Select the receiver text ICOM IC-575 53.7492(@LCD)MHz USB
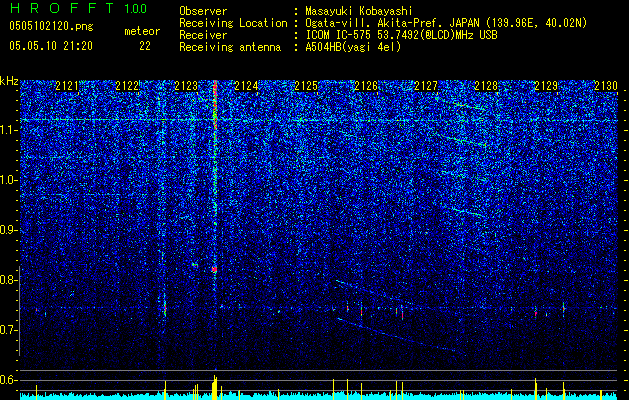This screenshot has width=629, height=400. (x=401, y=35)
